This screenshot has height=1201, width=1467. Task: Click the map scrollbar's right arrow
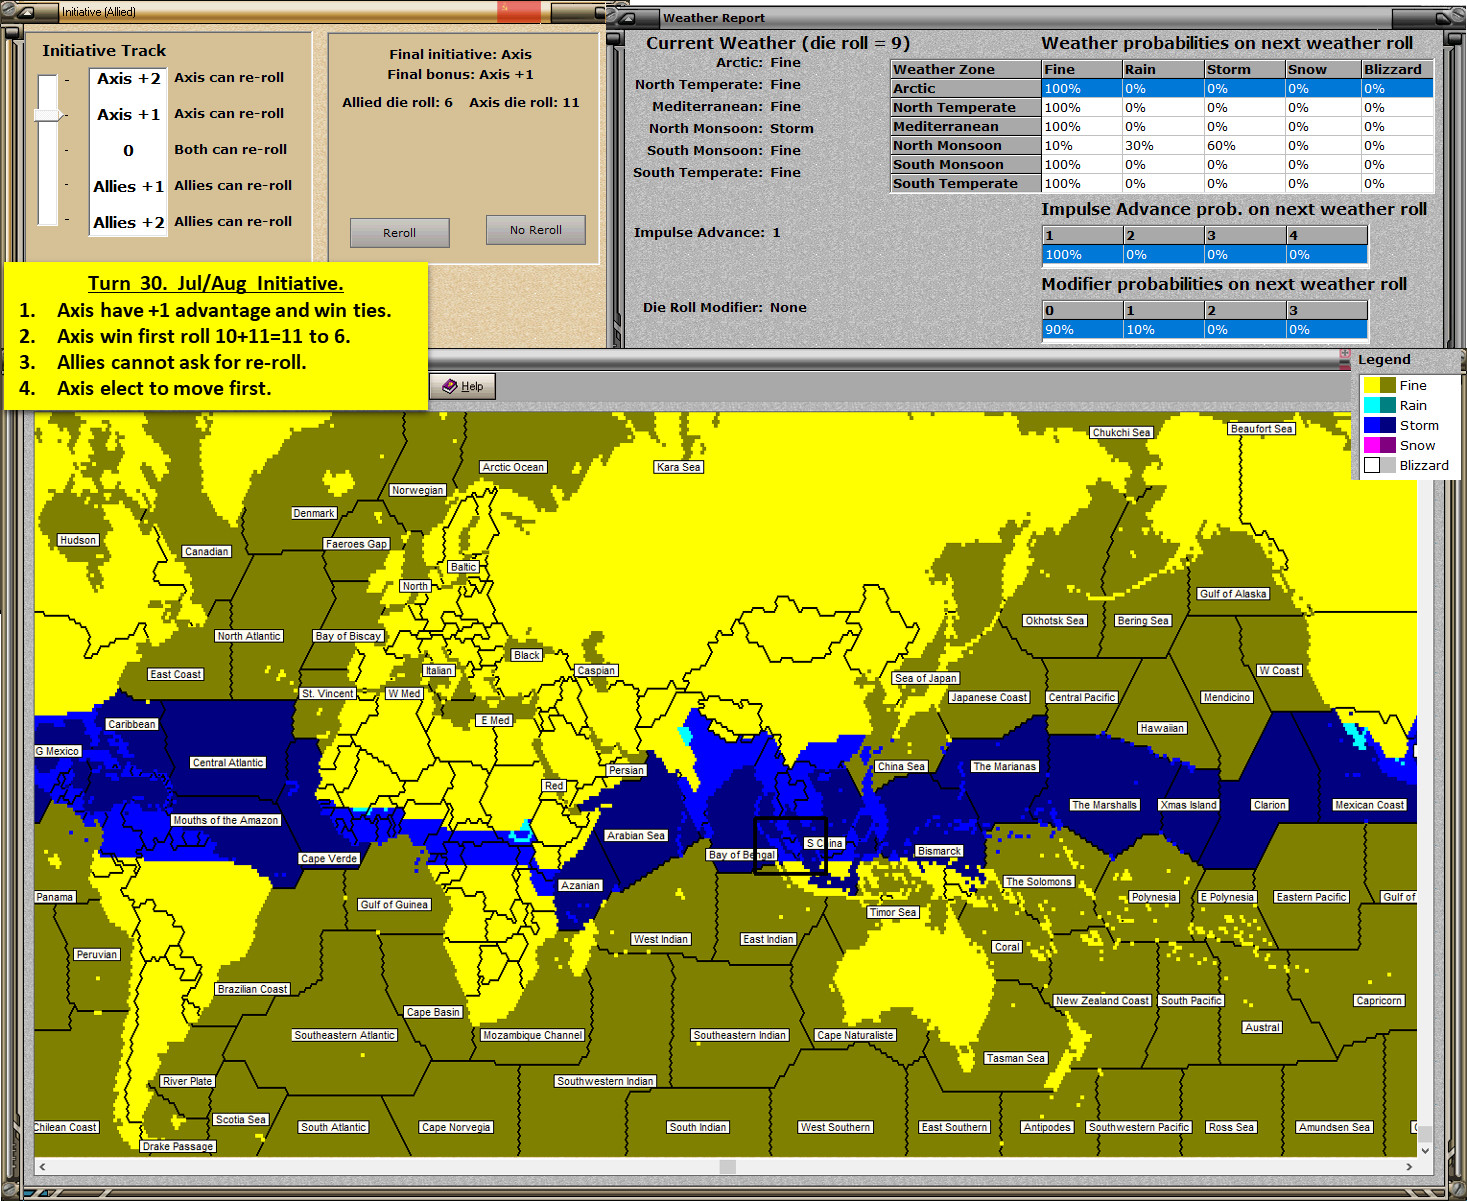click(x=1409, y=1167)
